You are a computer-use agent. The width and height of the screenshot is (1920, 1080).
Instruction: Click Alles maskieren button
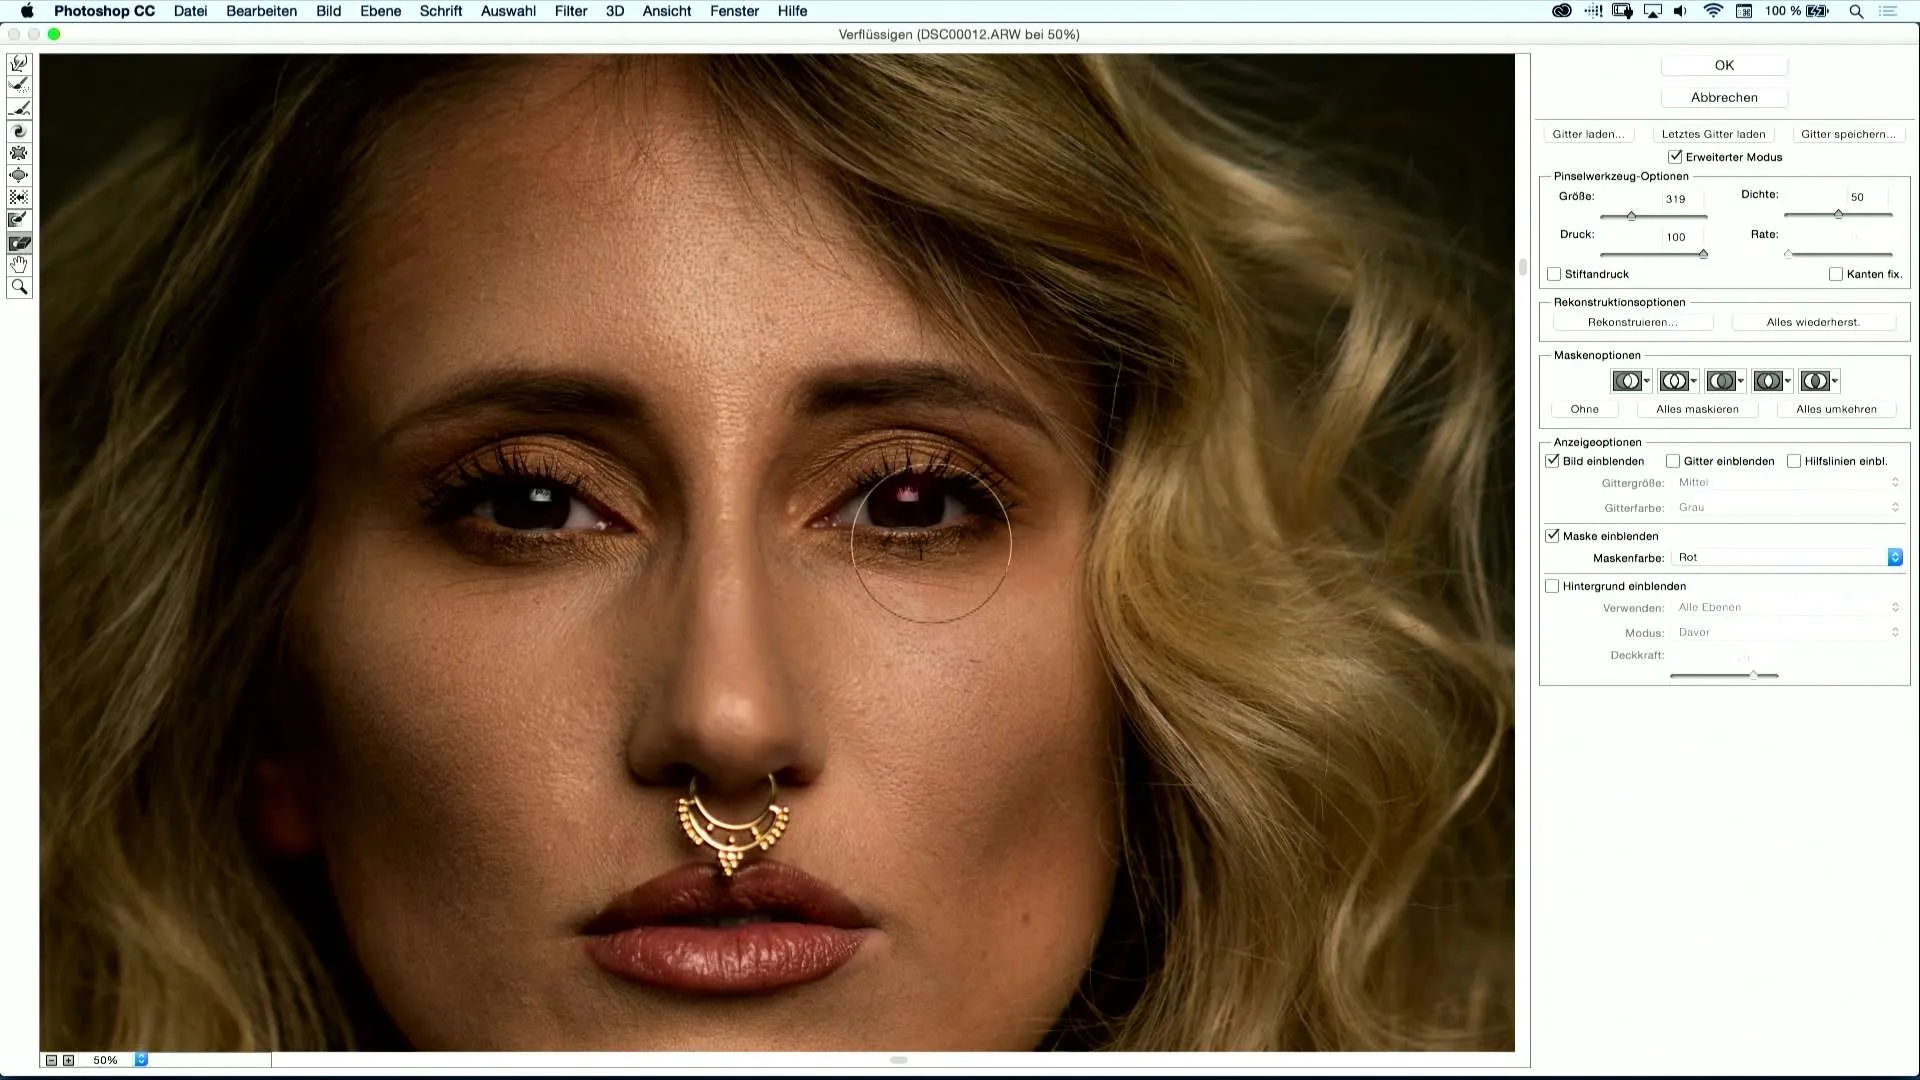click(x=1697, y=409)
